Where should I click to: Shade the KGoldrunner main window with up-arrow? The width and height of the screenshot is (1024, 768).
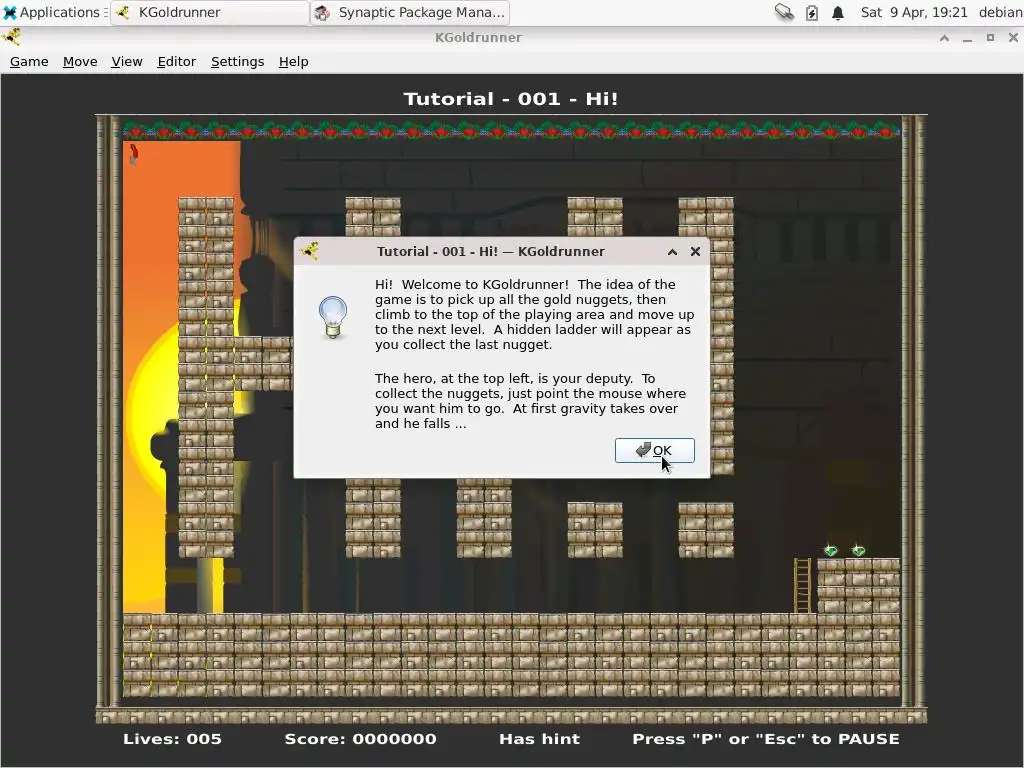pyautogui.click(x=944, y=38)
